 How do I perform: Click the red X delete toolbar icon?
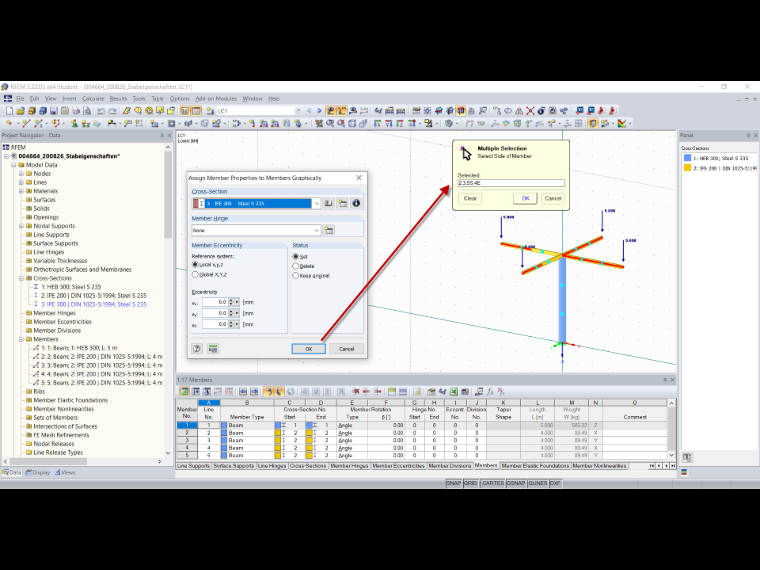coord(530,111)
